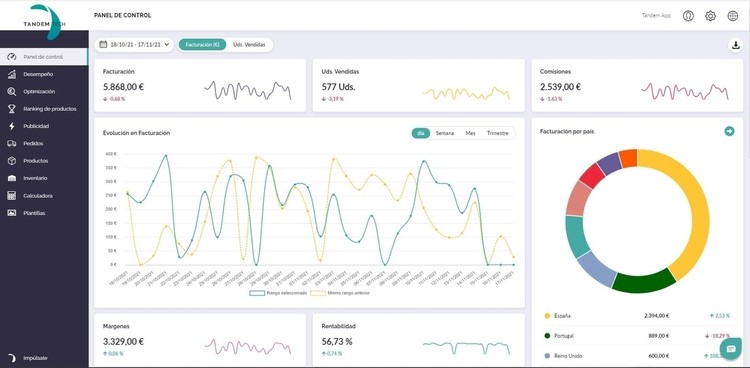Toggle Rango seleccionado legend series
The height and width of the screenshot is (368, 750).
pos(278,292)
